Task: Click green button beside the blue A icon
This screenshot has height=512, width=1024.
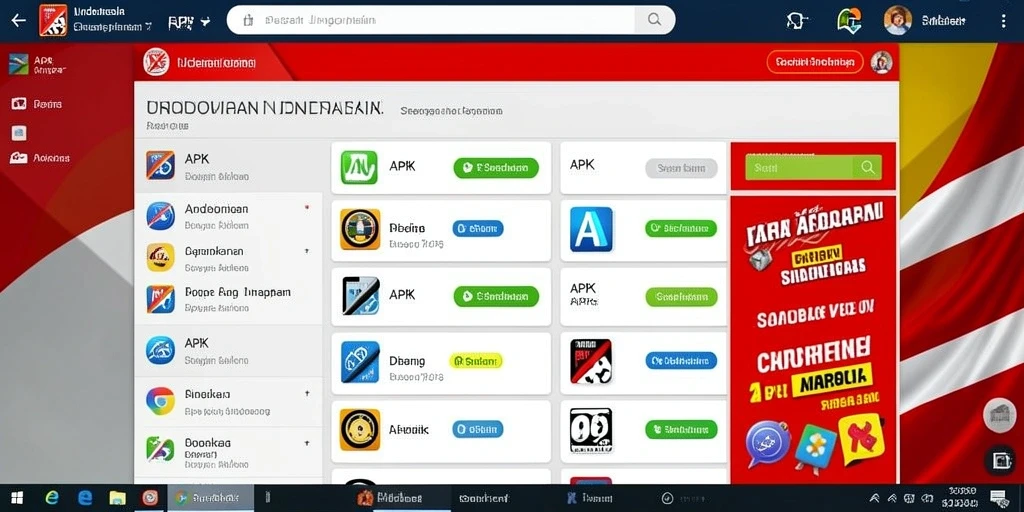Action: click(681, 228)
